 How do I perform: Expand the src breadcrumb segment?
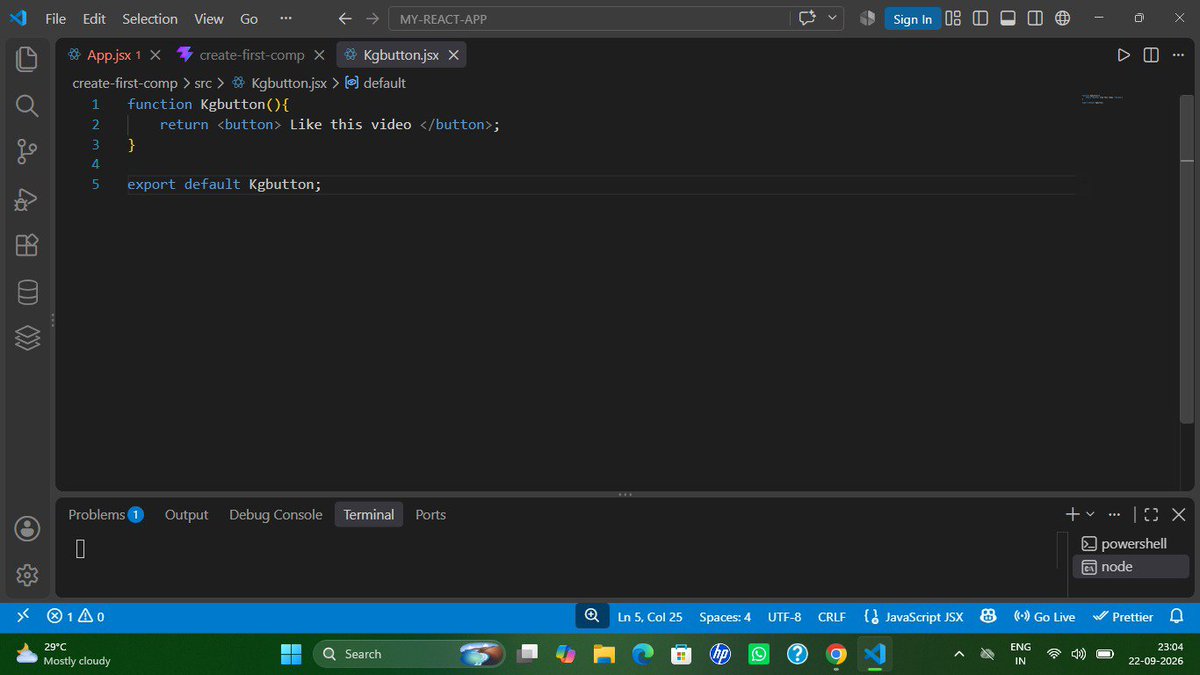(x=203, y=83)
